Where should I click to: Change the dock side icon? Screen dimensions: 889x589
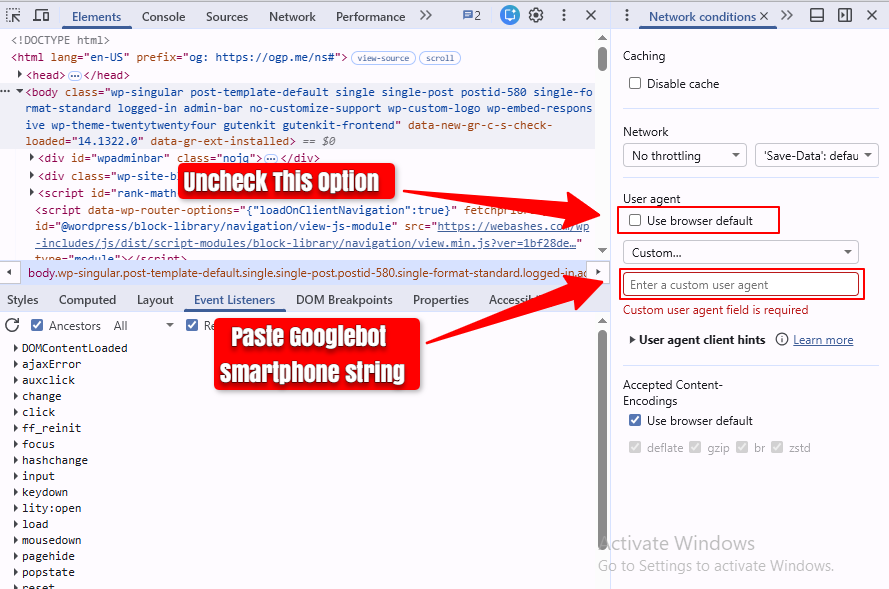point(816,15)
